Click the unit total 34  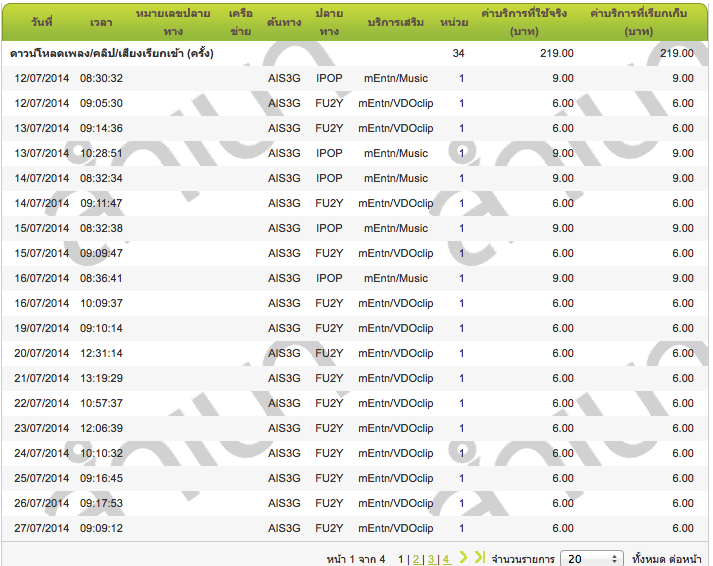coord(458,53)
